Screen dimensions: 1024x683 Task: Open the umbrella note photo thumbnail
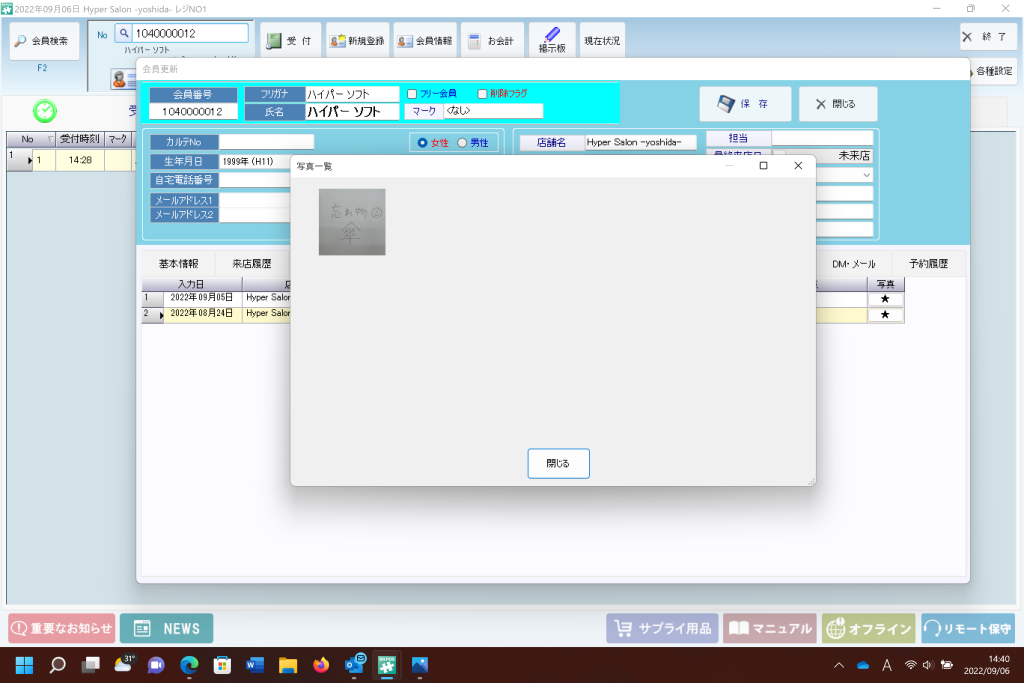(x=351, y=222)
